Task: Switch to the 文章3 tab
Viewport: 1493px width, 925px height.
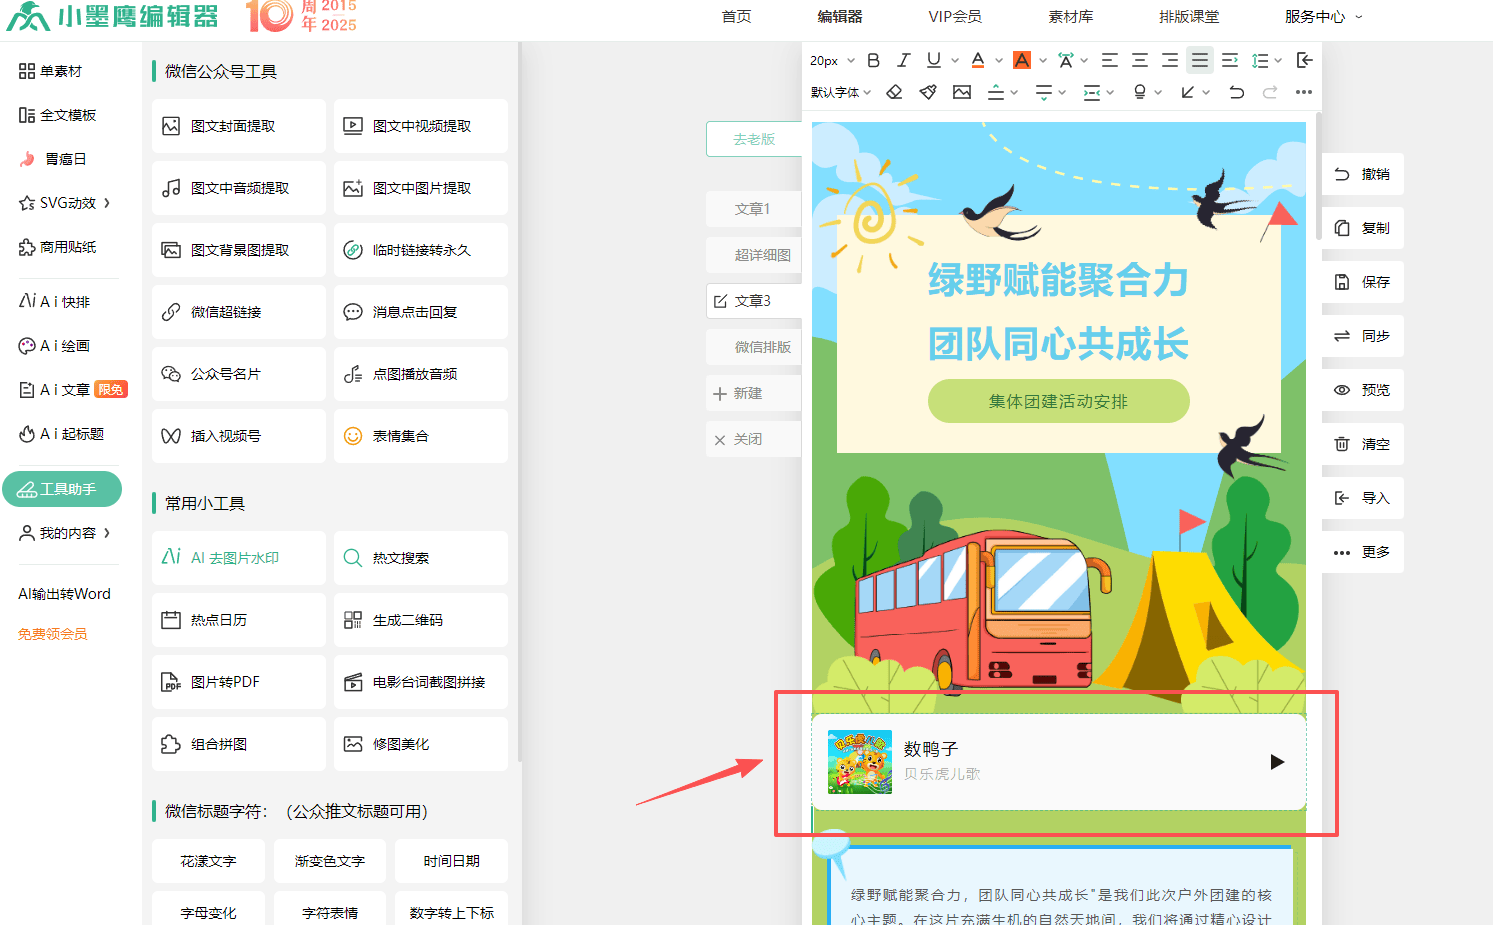Action: click(x=752, y=301)
